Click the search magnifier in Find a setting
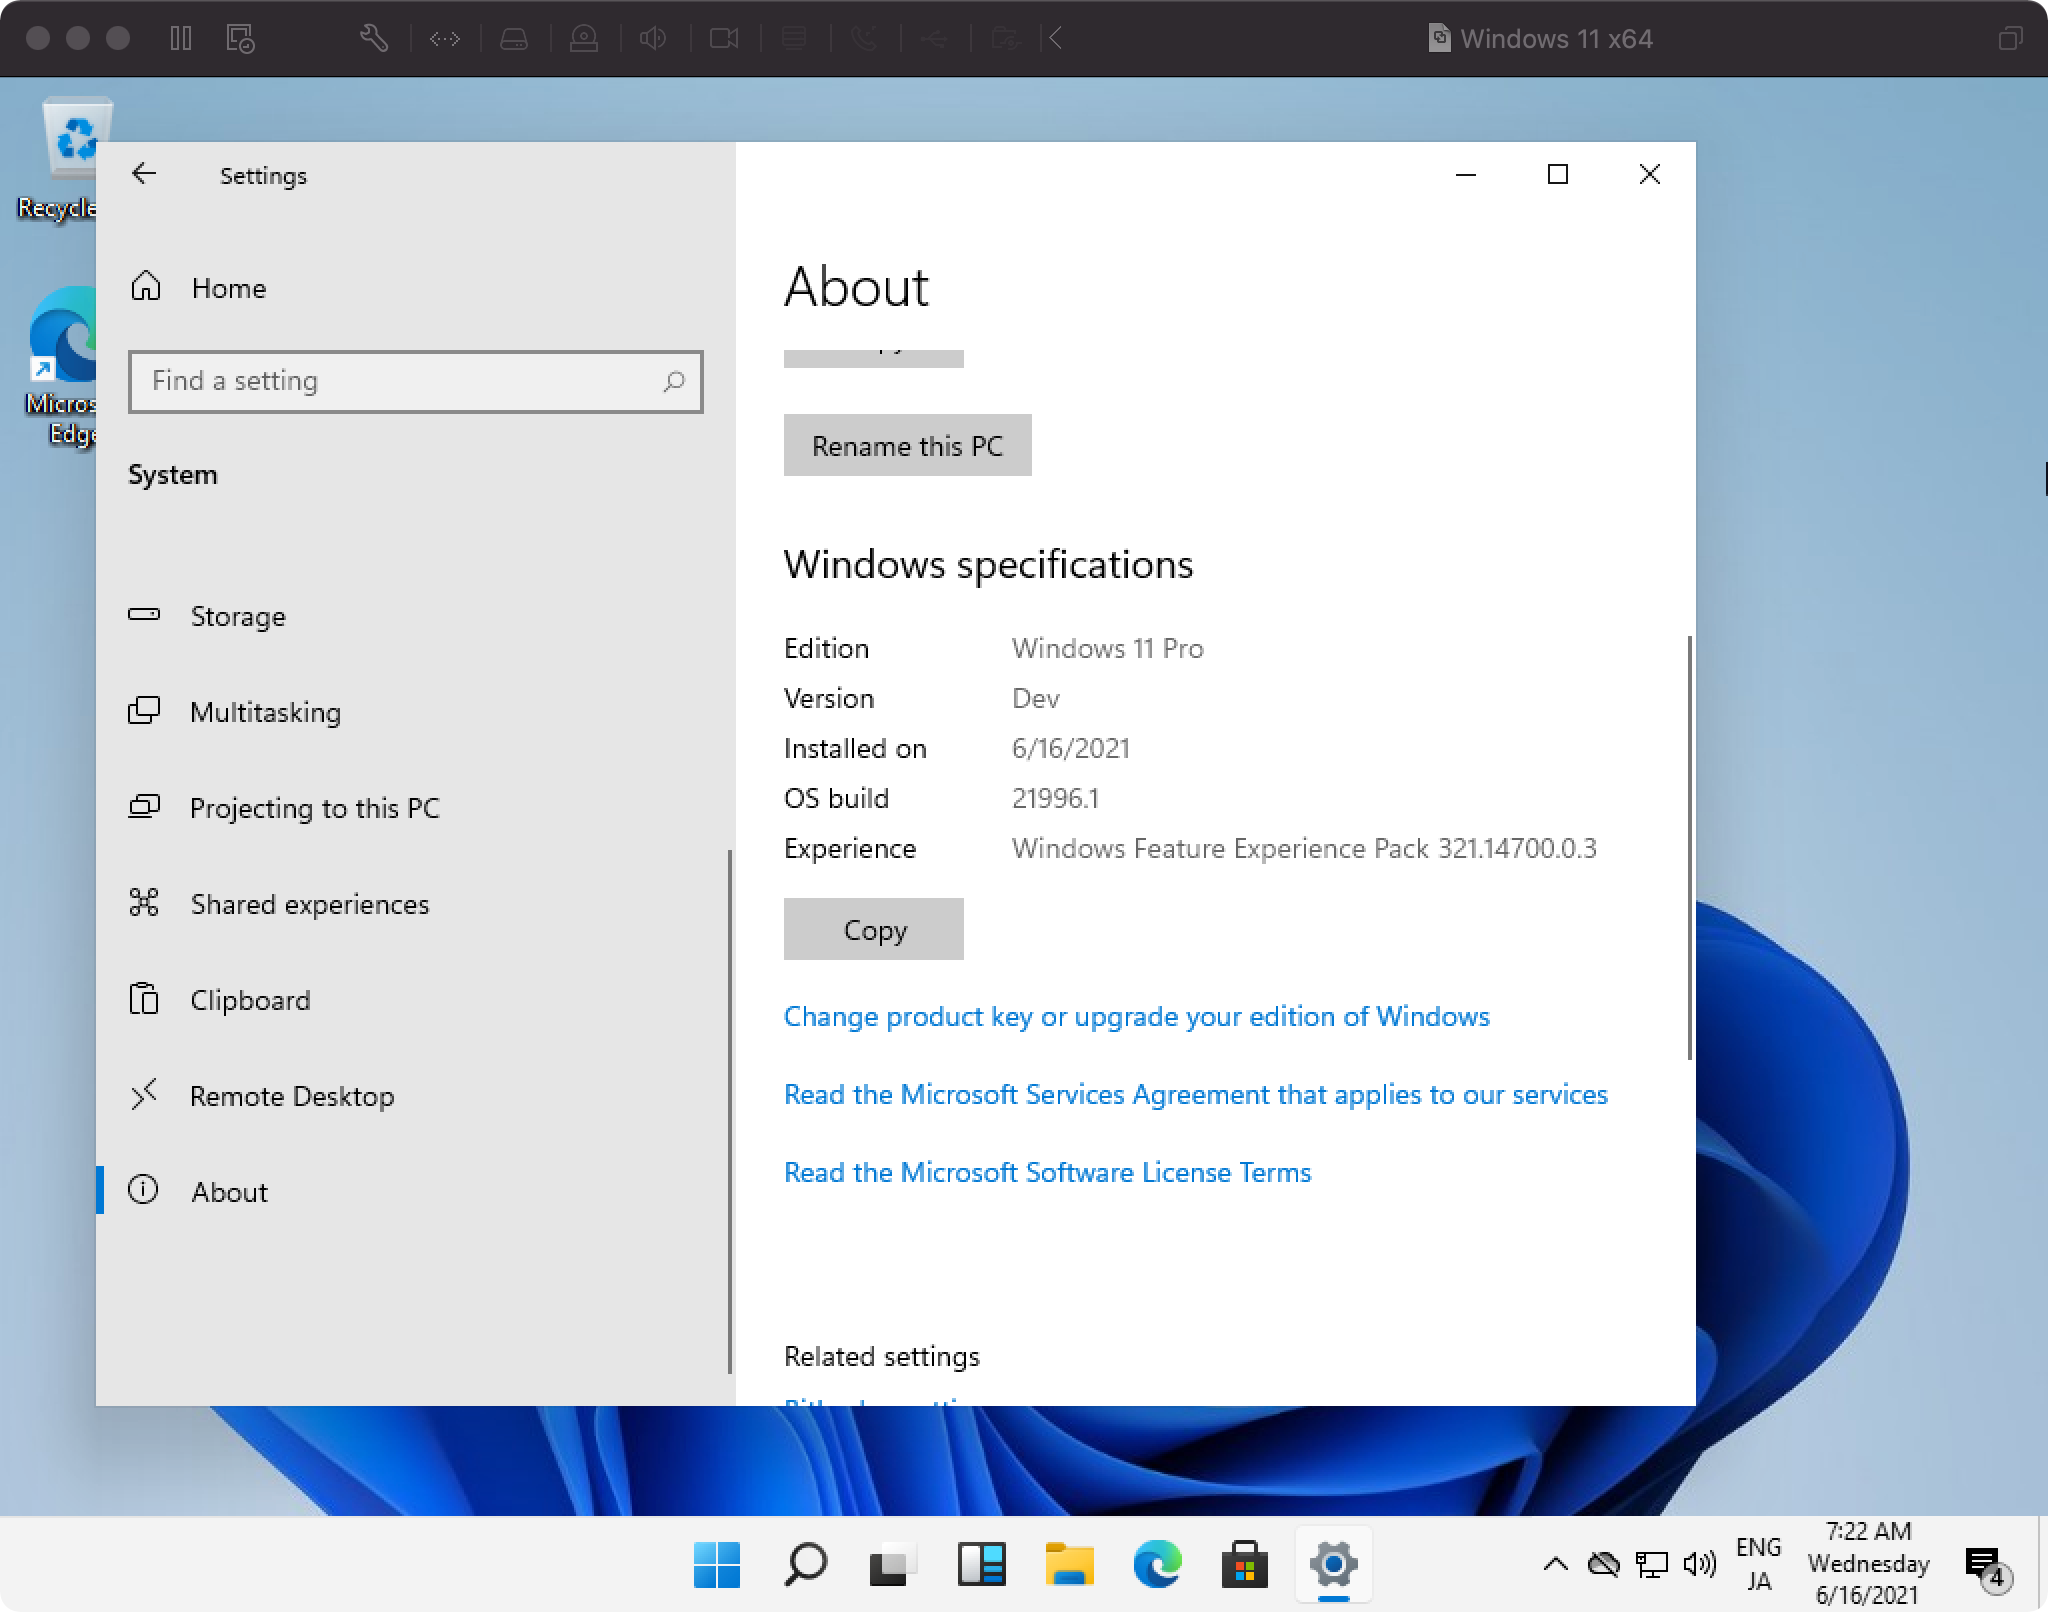Screen dimensions: 2048x1612 pos(674,381)
